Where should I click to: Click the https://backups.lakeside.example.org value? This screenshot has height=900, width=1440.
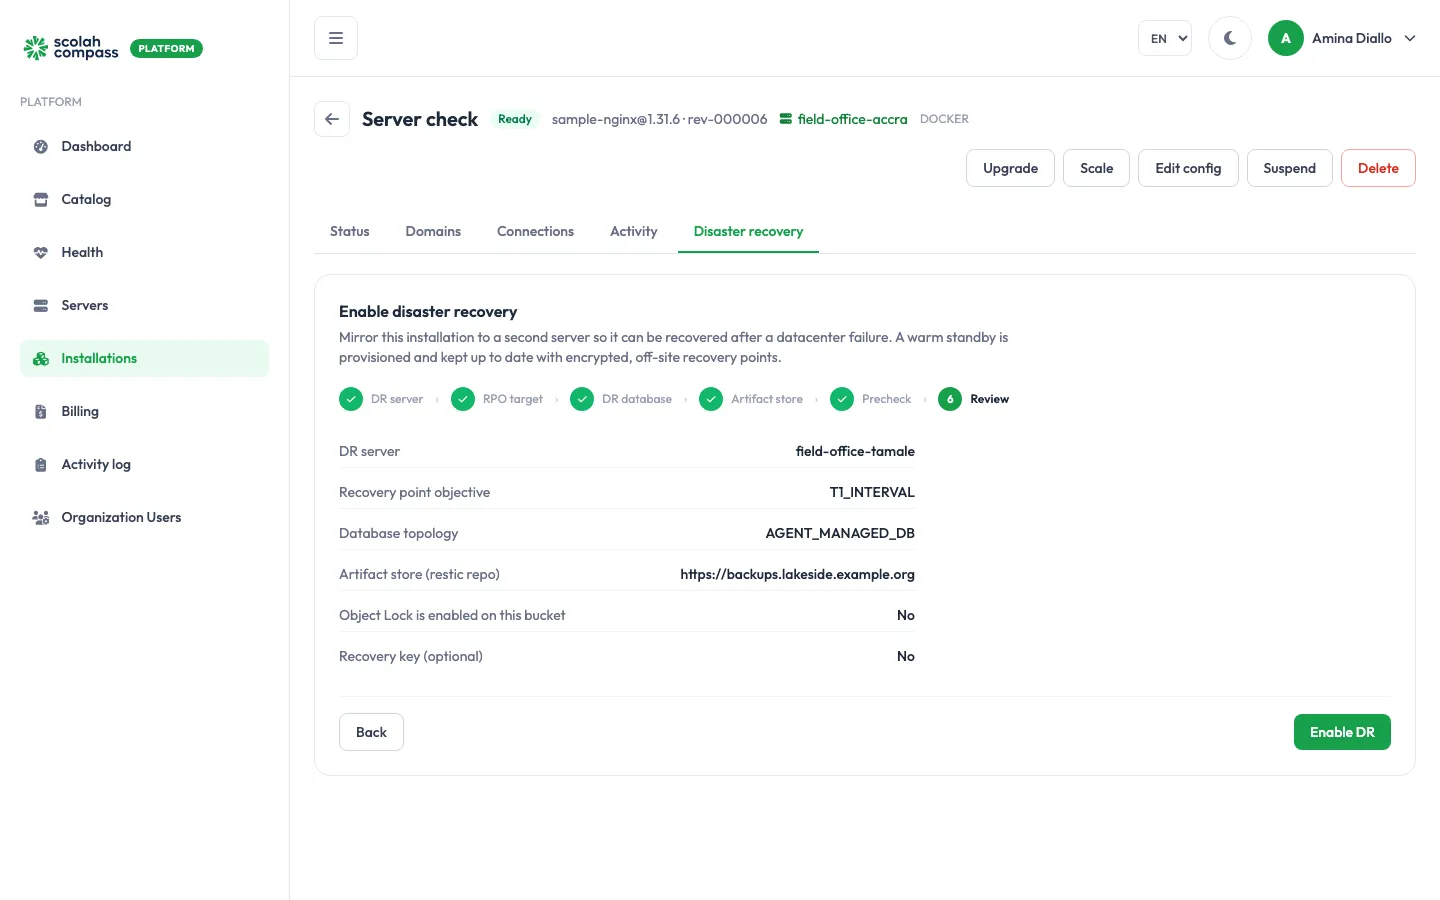pyautogui.click(x=797, y=574)
